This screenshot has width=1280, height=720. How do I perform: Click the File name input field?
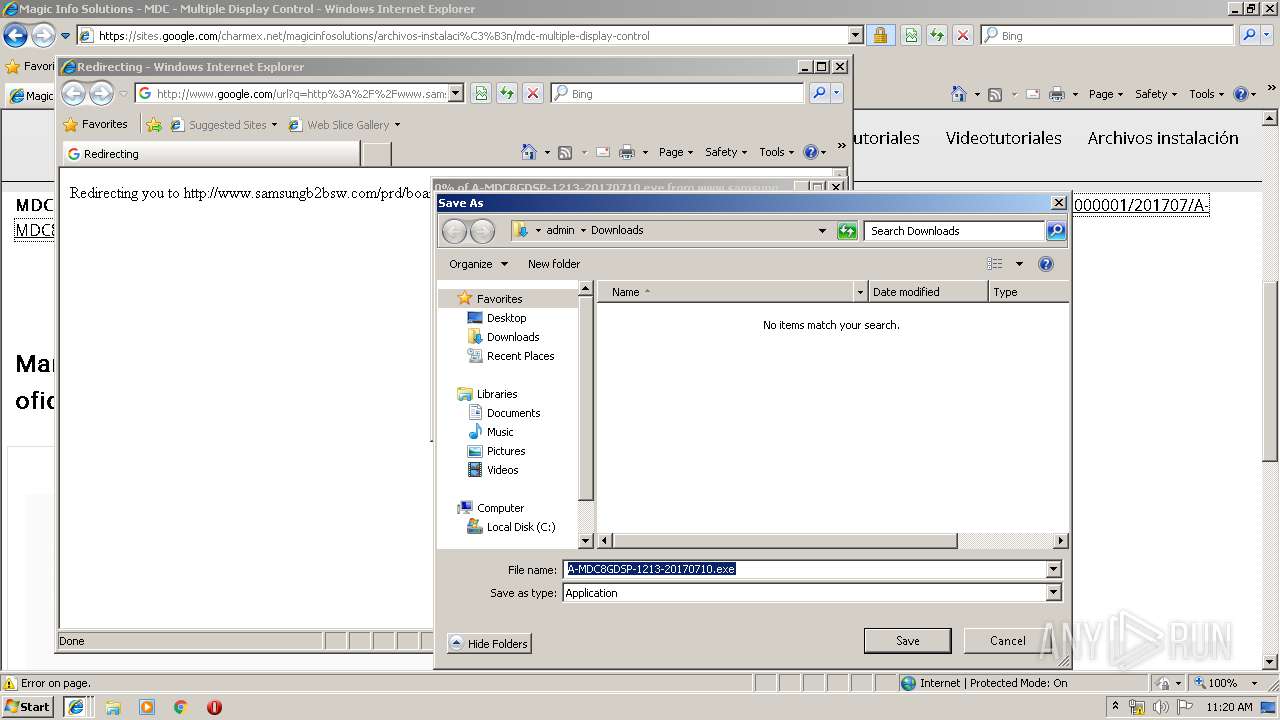(x=804, y=569)
